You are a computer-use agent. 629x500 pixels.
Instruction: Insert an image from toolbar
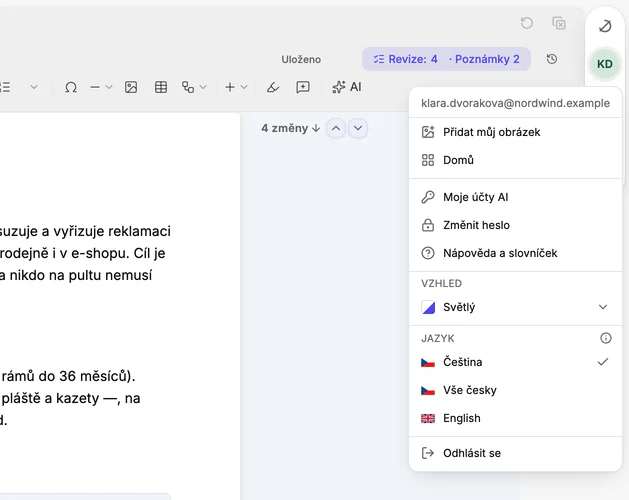point(131,87)
